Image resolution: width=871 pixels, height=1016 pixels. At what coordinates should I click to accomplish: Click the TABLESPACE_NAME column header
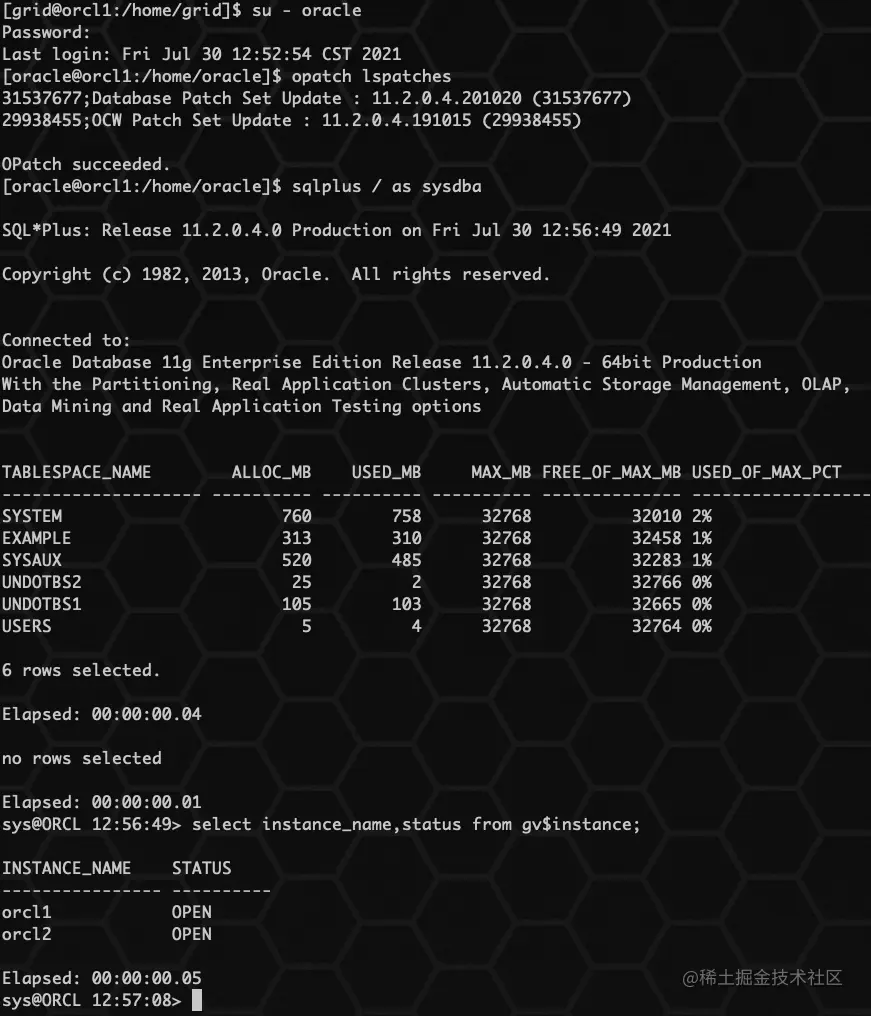coord(76,472)
